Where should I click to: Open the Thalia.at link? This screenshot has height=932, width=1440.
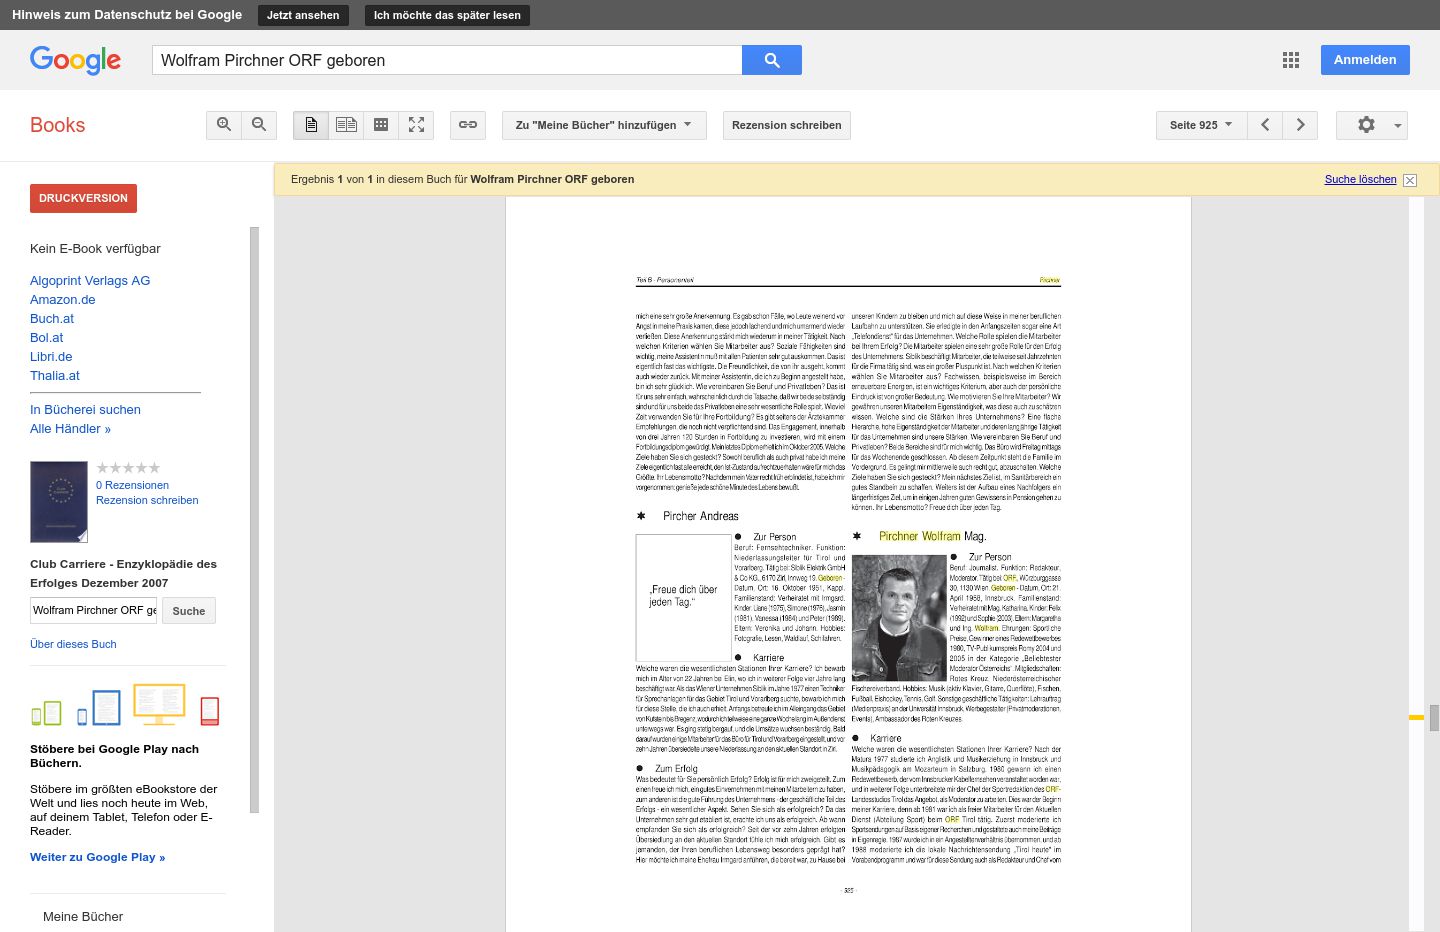pyautogui.click(x=55, y=376)
